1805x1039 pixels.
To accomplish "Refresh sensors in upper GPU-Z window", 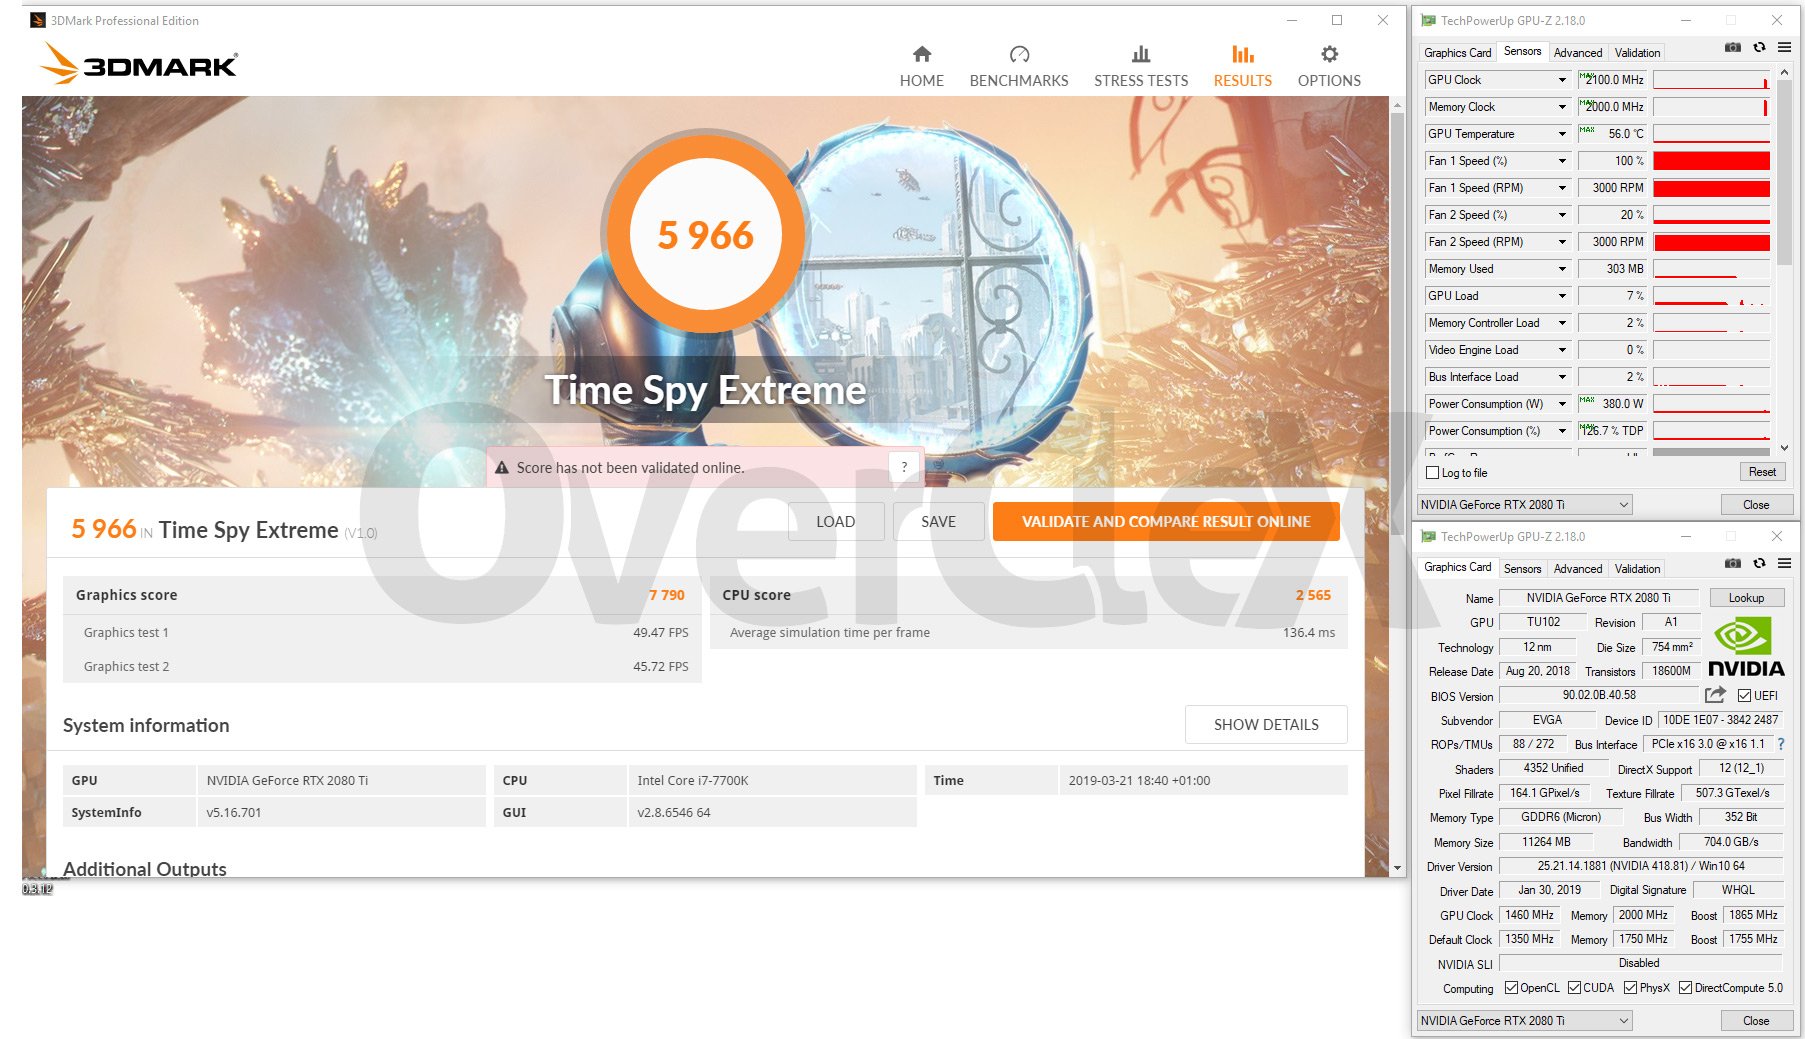I will pyautogui.click(x=1759, y=47).
